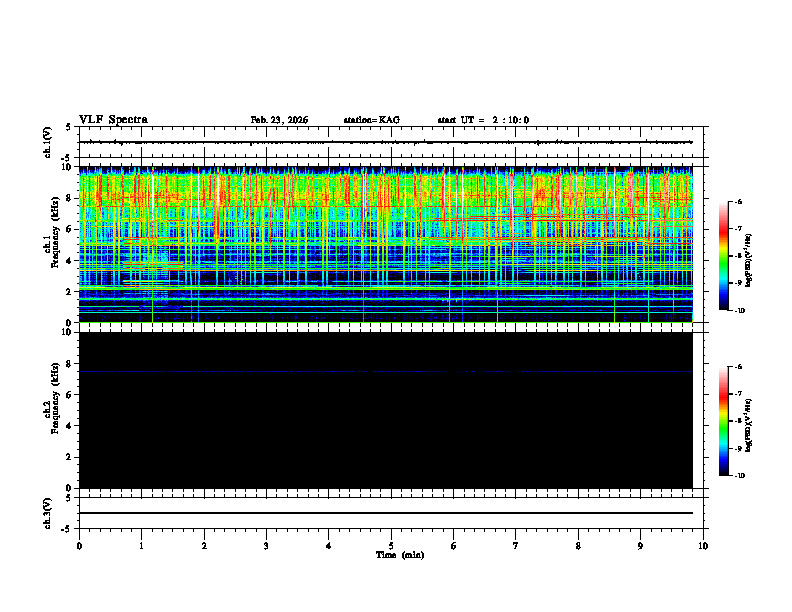Click the "ch.3(V)" axis label of bottom strip

tap(48, 513)
